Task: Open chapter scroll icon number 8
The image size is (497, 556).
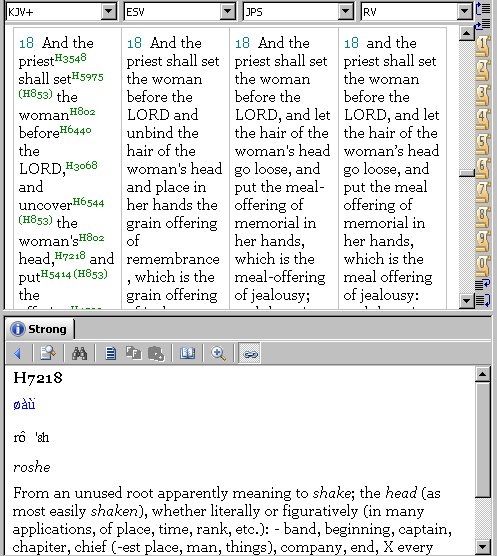Action: coord(482,218)
